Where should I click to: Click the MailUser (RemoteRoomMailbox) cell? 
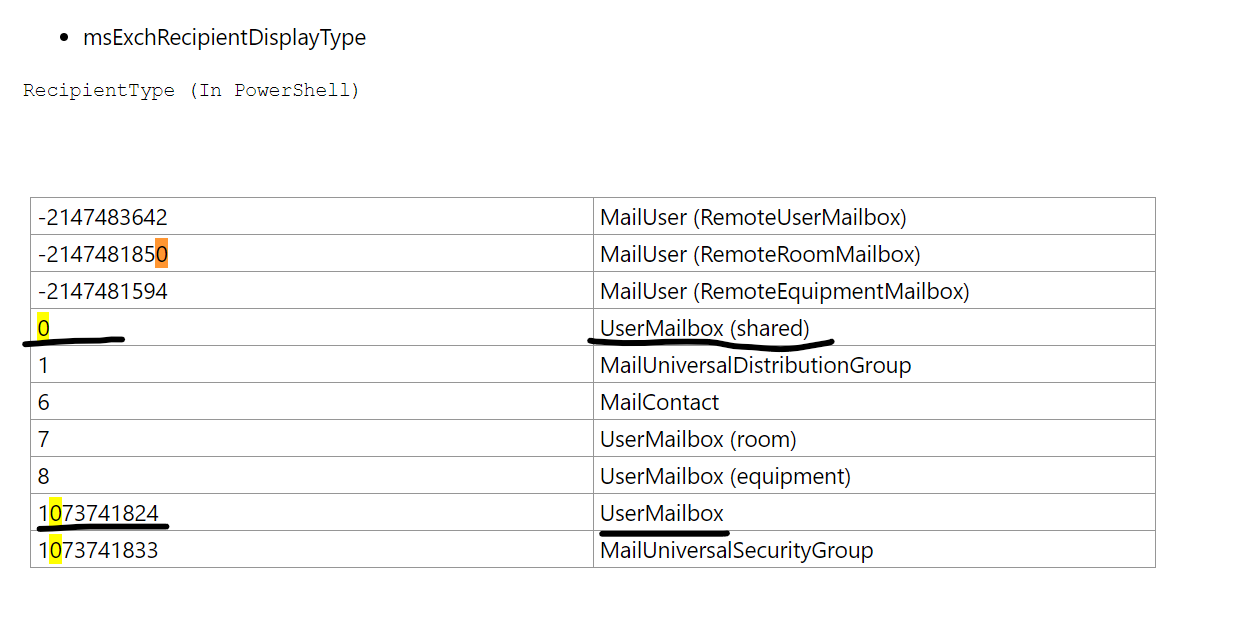tap(874, 254)
